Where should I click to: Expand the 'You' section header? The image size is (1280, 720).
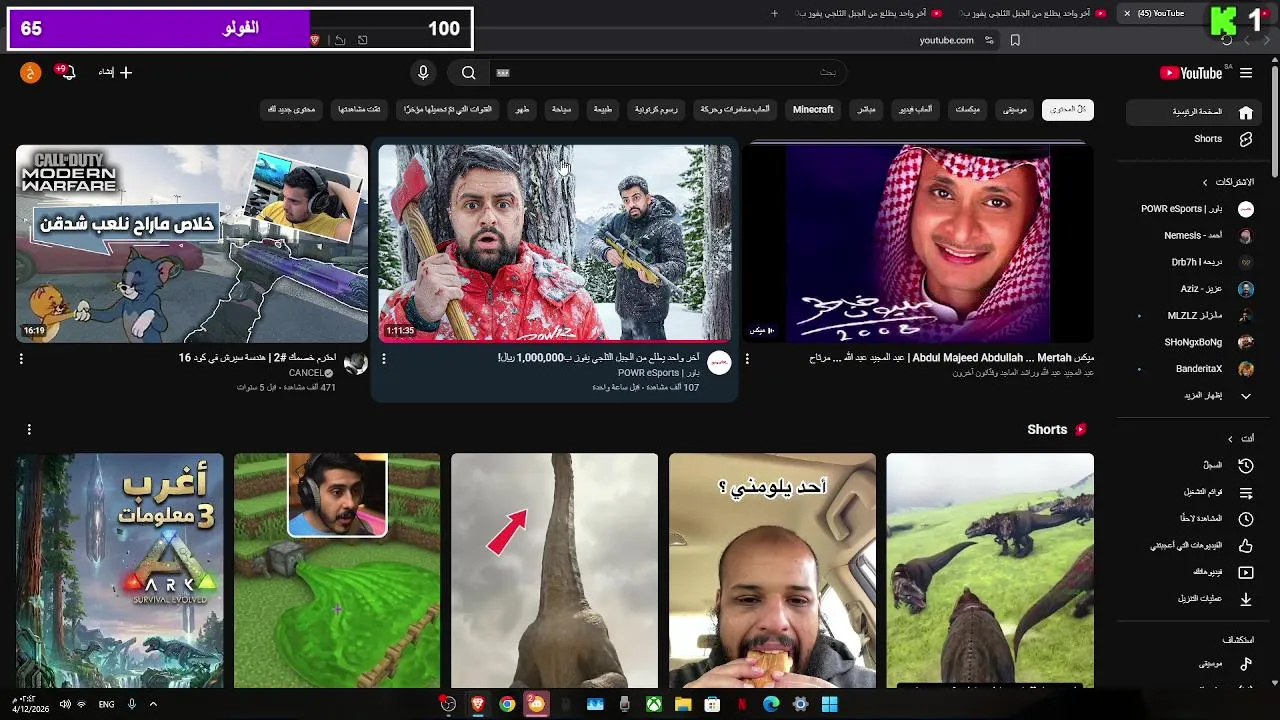1240,438
